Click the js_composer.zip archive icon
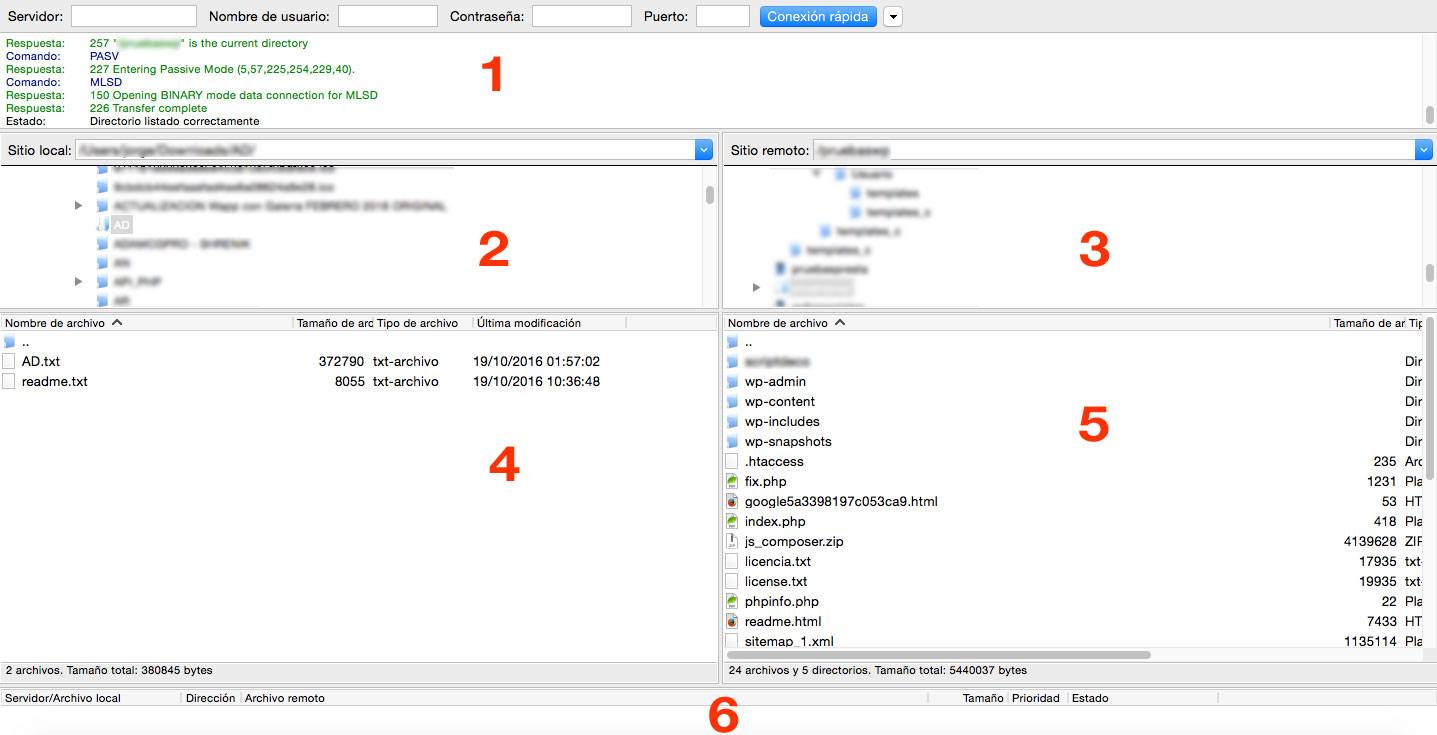Viewport: 1437px width, 735px height. tap(732, 542)
